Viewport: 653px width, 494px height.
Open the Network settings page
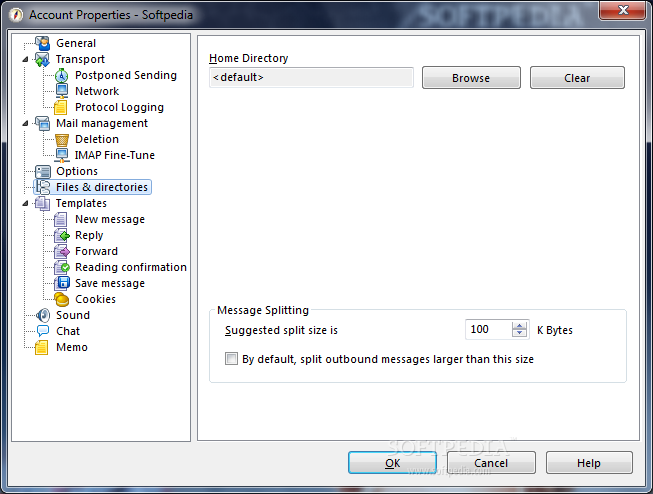[97, 91]
